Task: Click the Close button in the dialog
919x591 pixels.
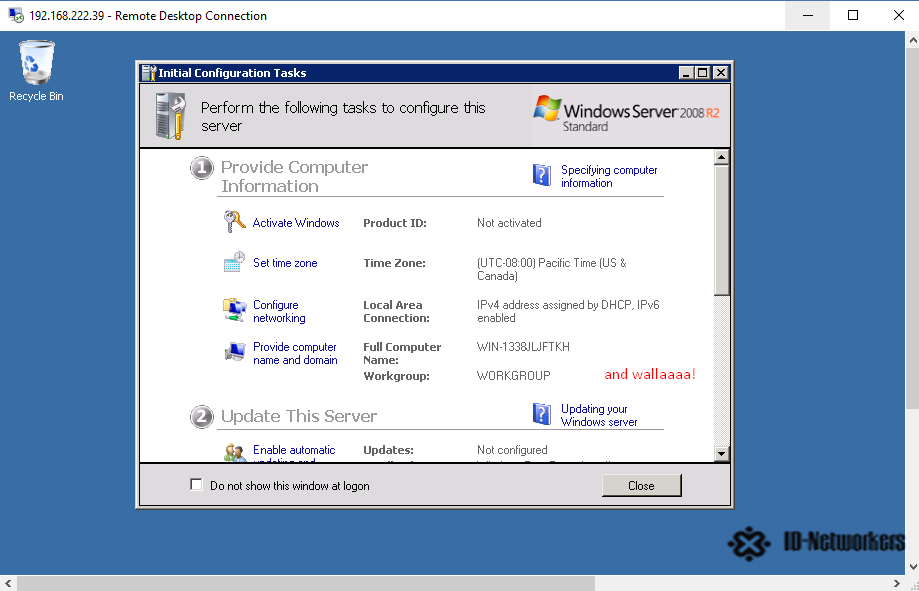Action: pyautogui.click(x=642, y=485)
